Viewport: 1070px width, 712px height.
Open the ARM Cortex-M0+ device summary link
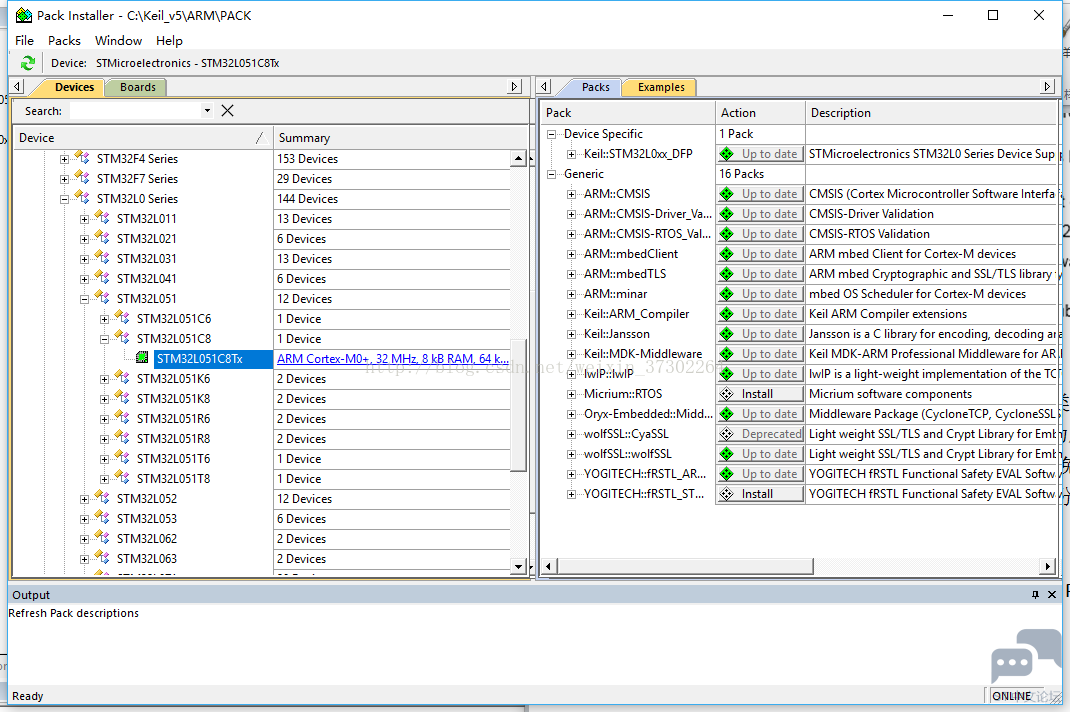tap(392, 358)
